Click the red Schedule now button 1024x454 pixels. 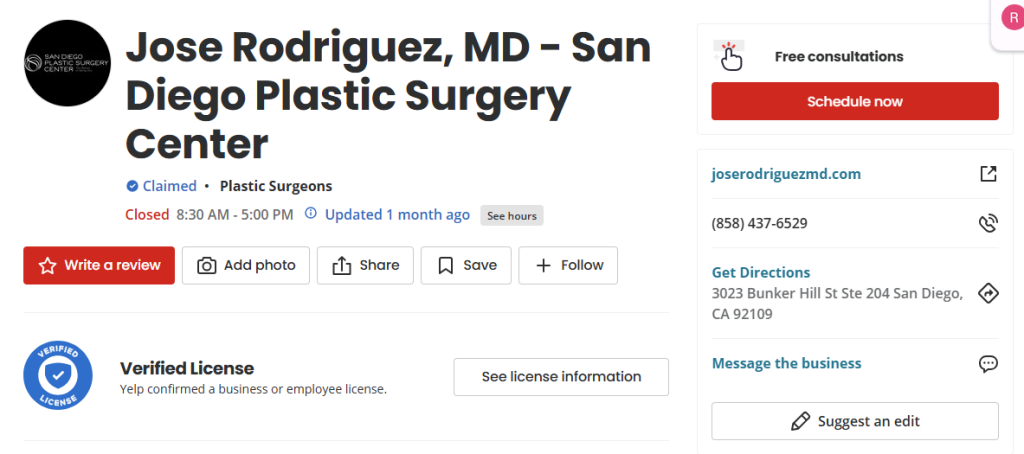[855, 101]
